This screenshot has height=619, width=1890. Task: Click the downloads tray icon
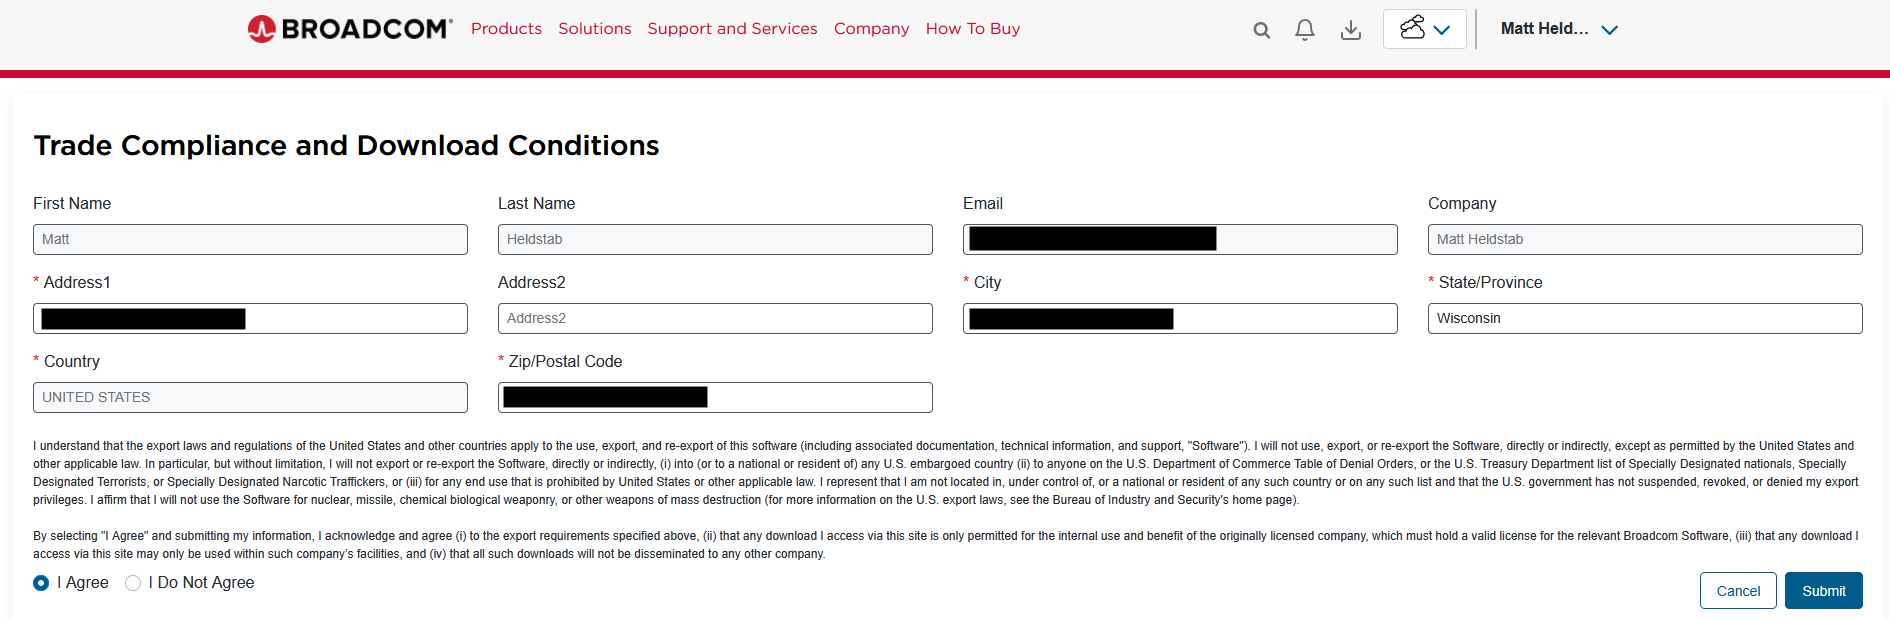pyautogui.click(x=1351, y=30)
